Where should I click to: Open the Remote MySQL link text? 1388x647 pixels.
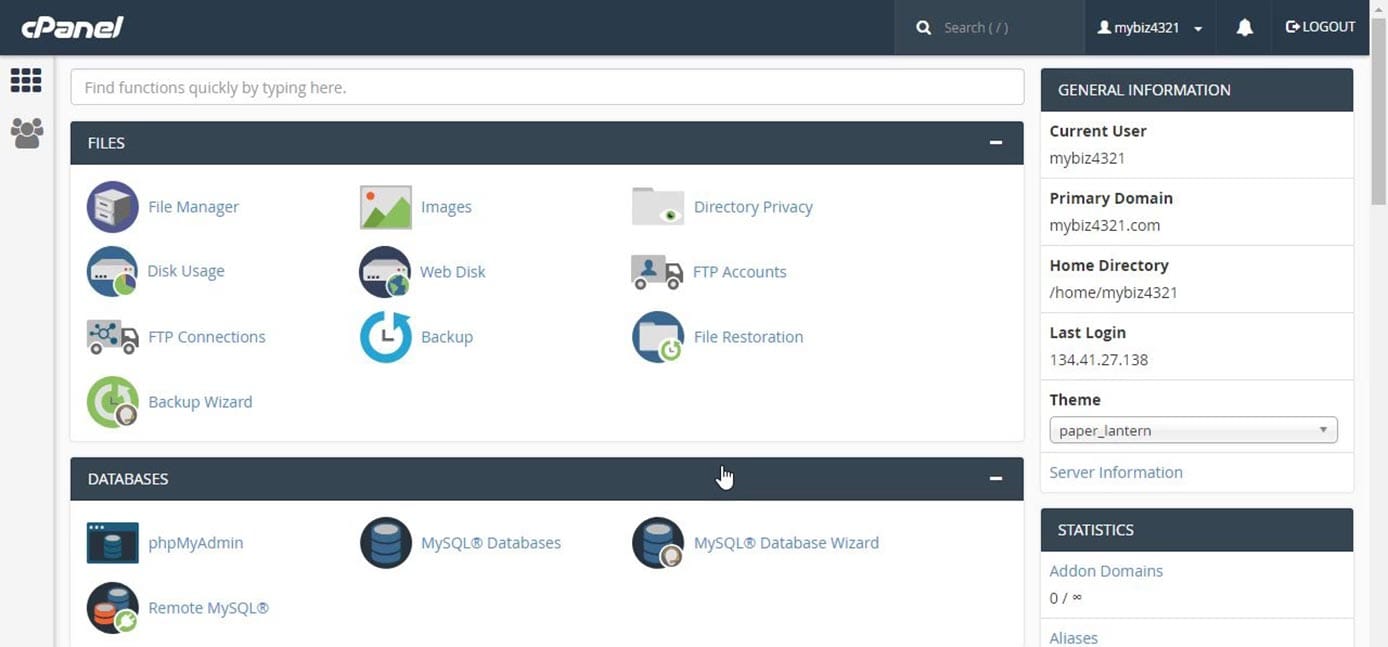[208, 608]
